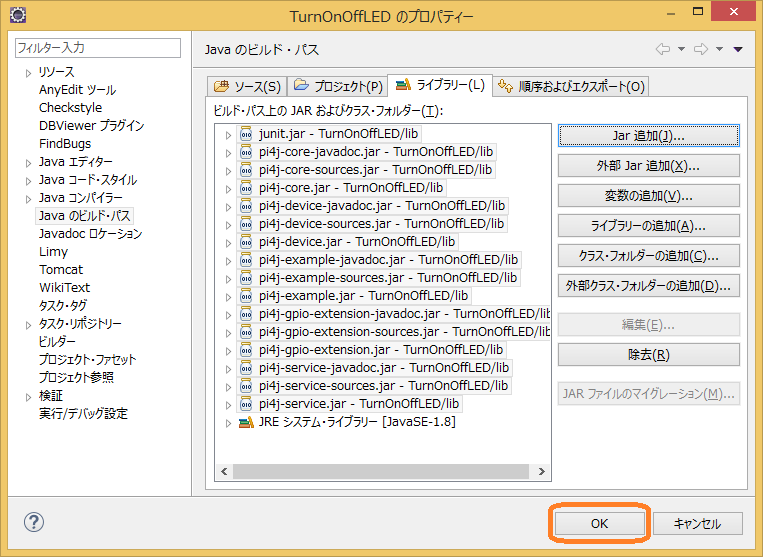Switch to the 順序およびエクスポート(O) tab
763x557 pixels.
(x=572, y=87)
